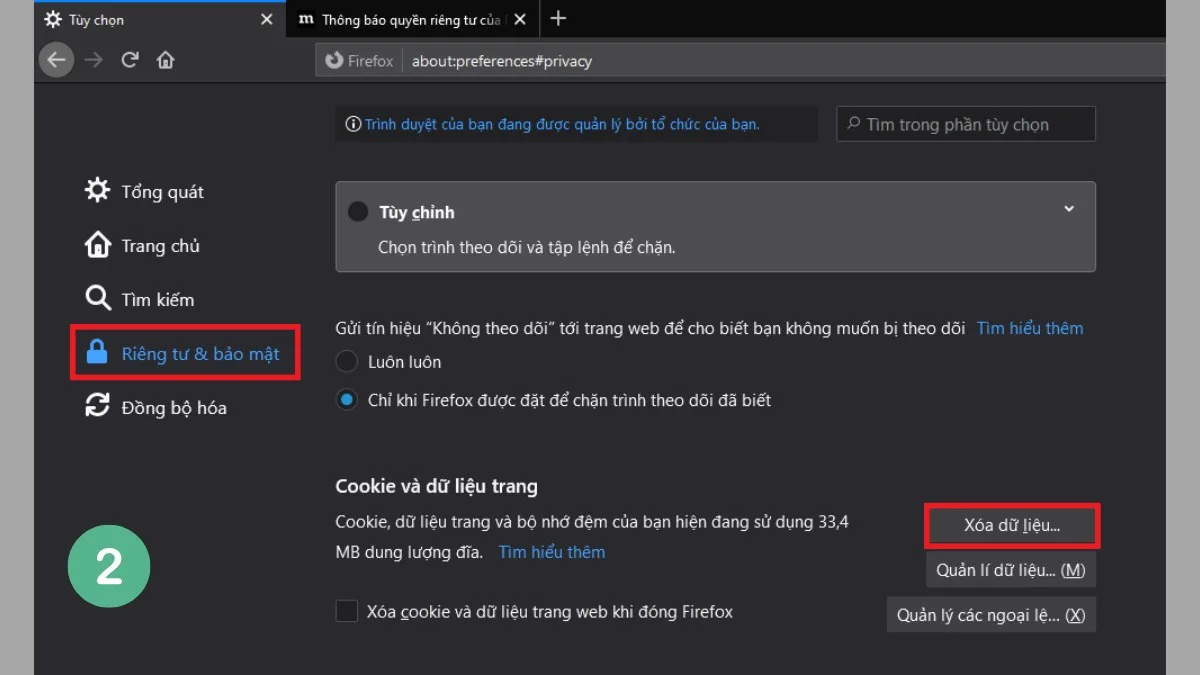The width and height of the screenshot is (1200, 675).
Task: Click the Quản lý các ngoại lệ button
Action: tap(991, 615)
